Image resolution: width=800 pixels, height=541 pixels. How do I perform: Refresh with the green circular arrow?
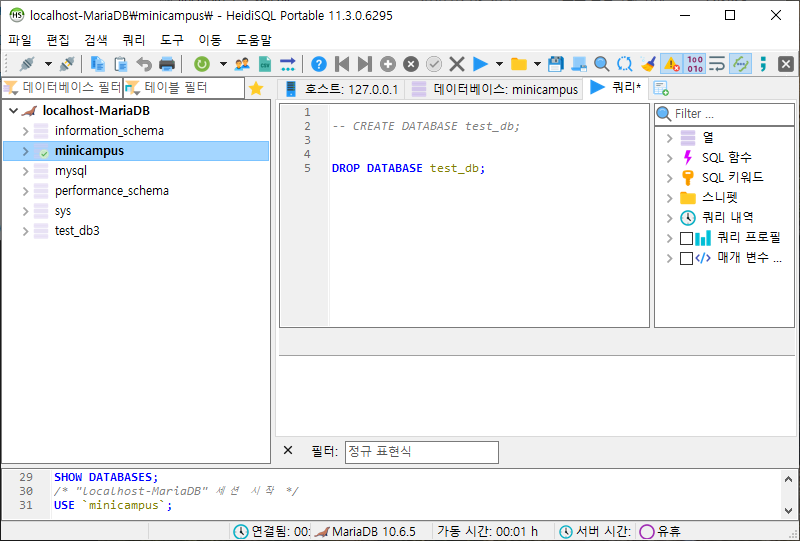202,64
